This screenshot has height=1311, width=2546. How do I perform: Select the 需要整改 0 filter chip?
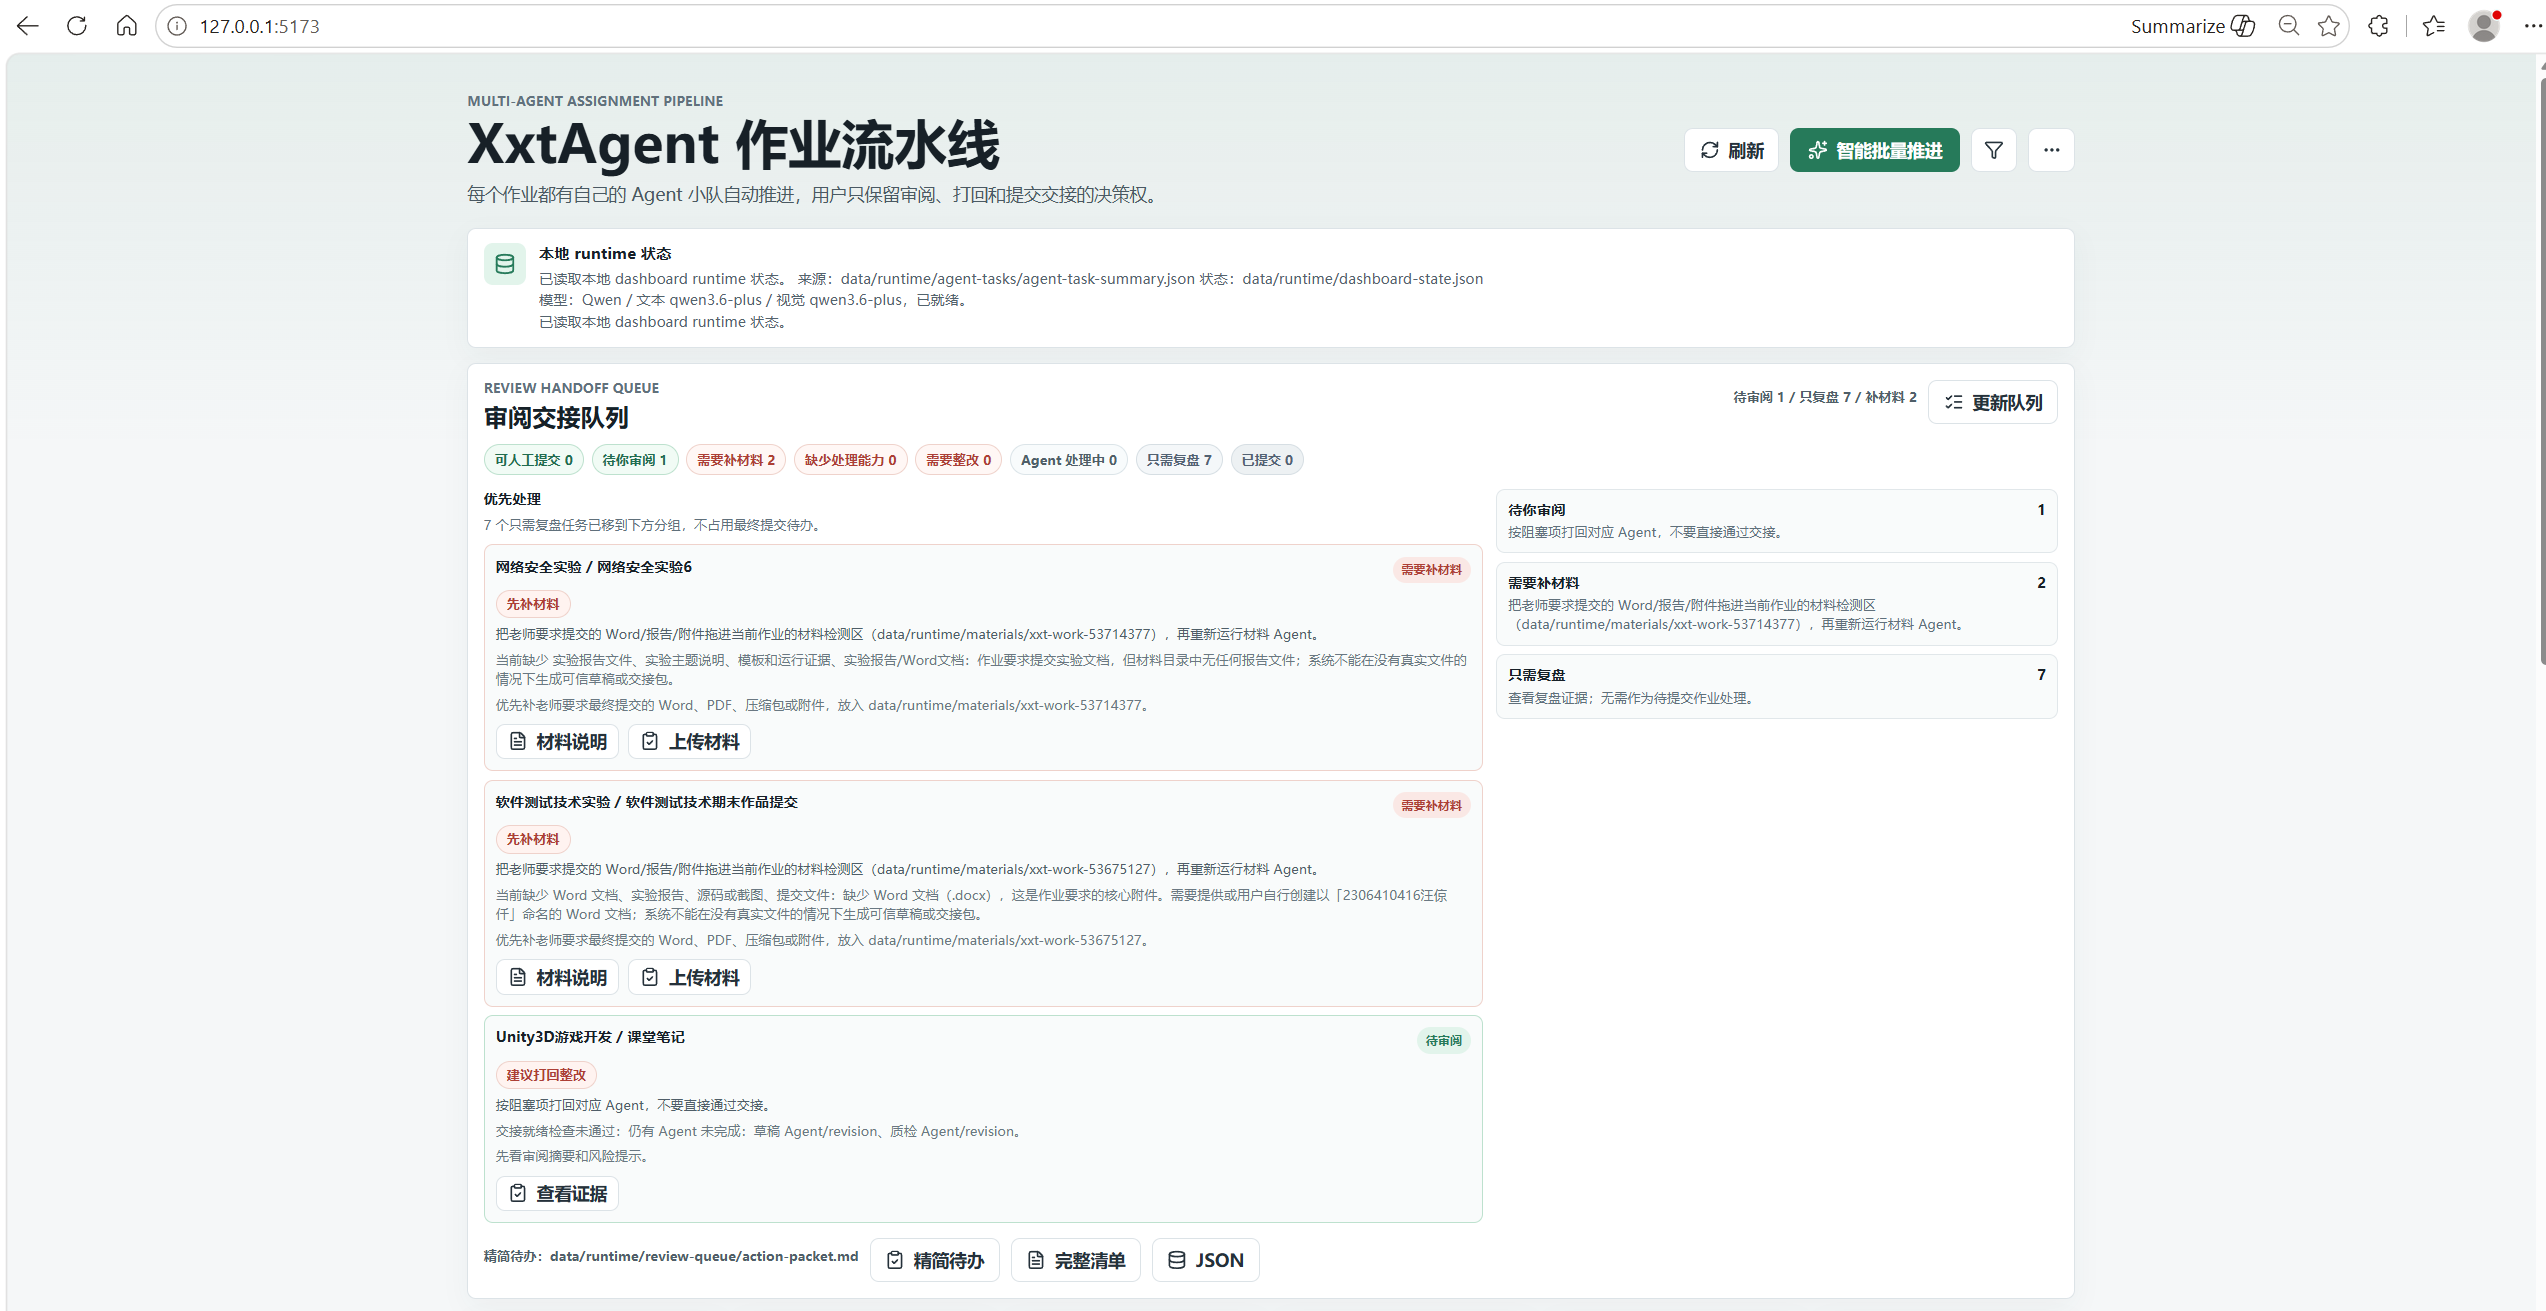click(x=959, y=460)
